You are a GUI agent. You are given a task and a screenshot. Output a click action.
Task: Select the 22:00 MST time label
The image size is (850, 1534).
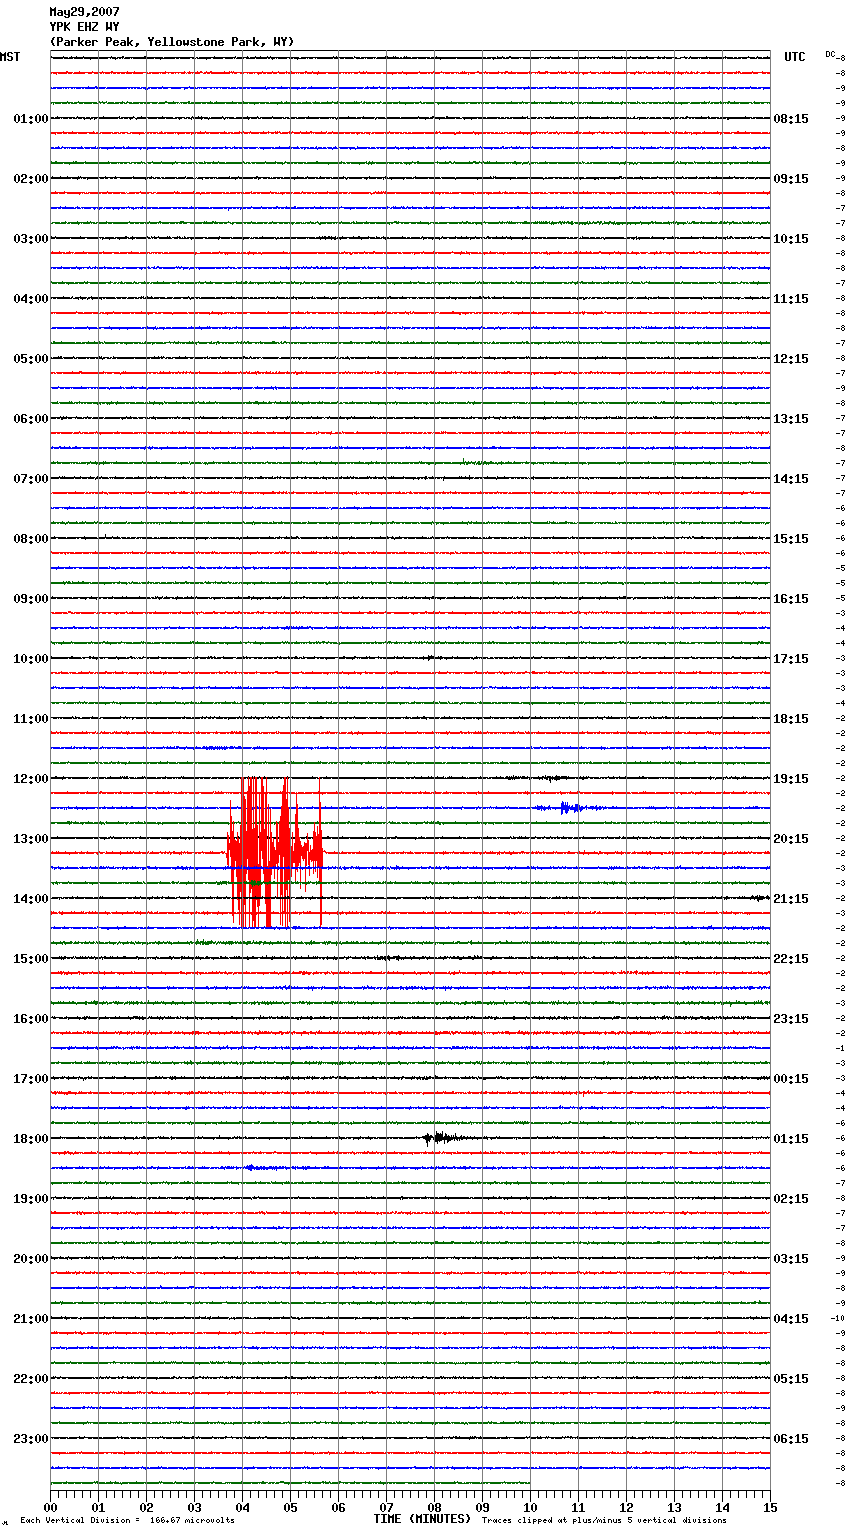(x=31, y=1379)
